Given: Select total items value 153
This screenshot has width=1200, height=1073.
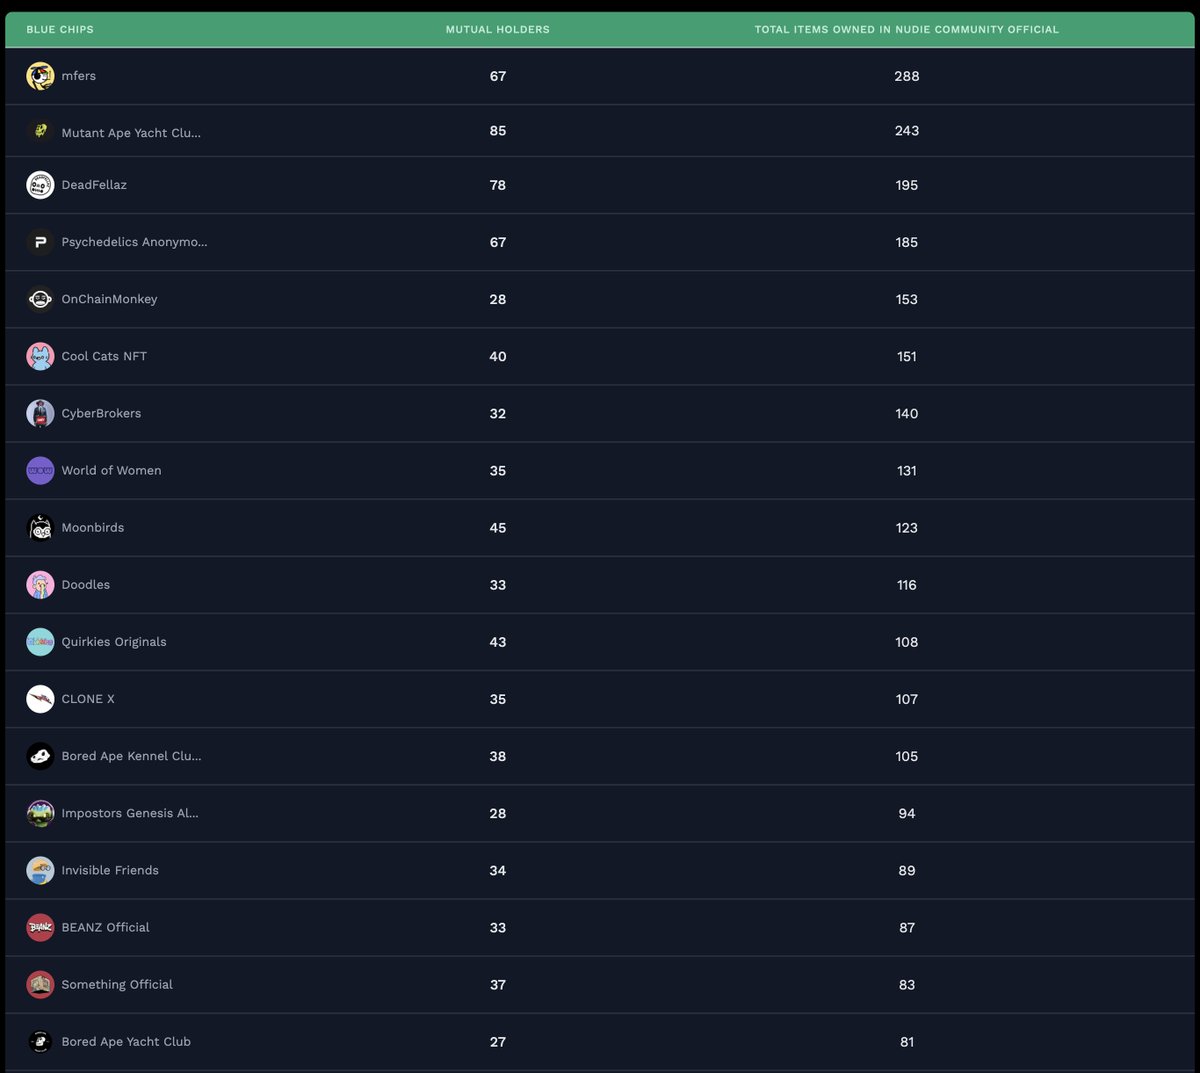Looking at the screenshot, I should [x=907, y=299].
